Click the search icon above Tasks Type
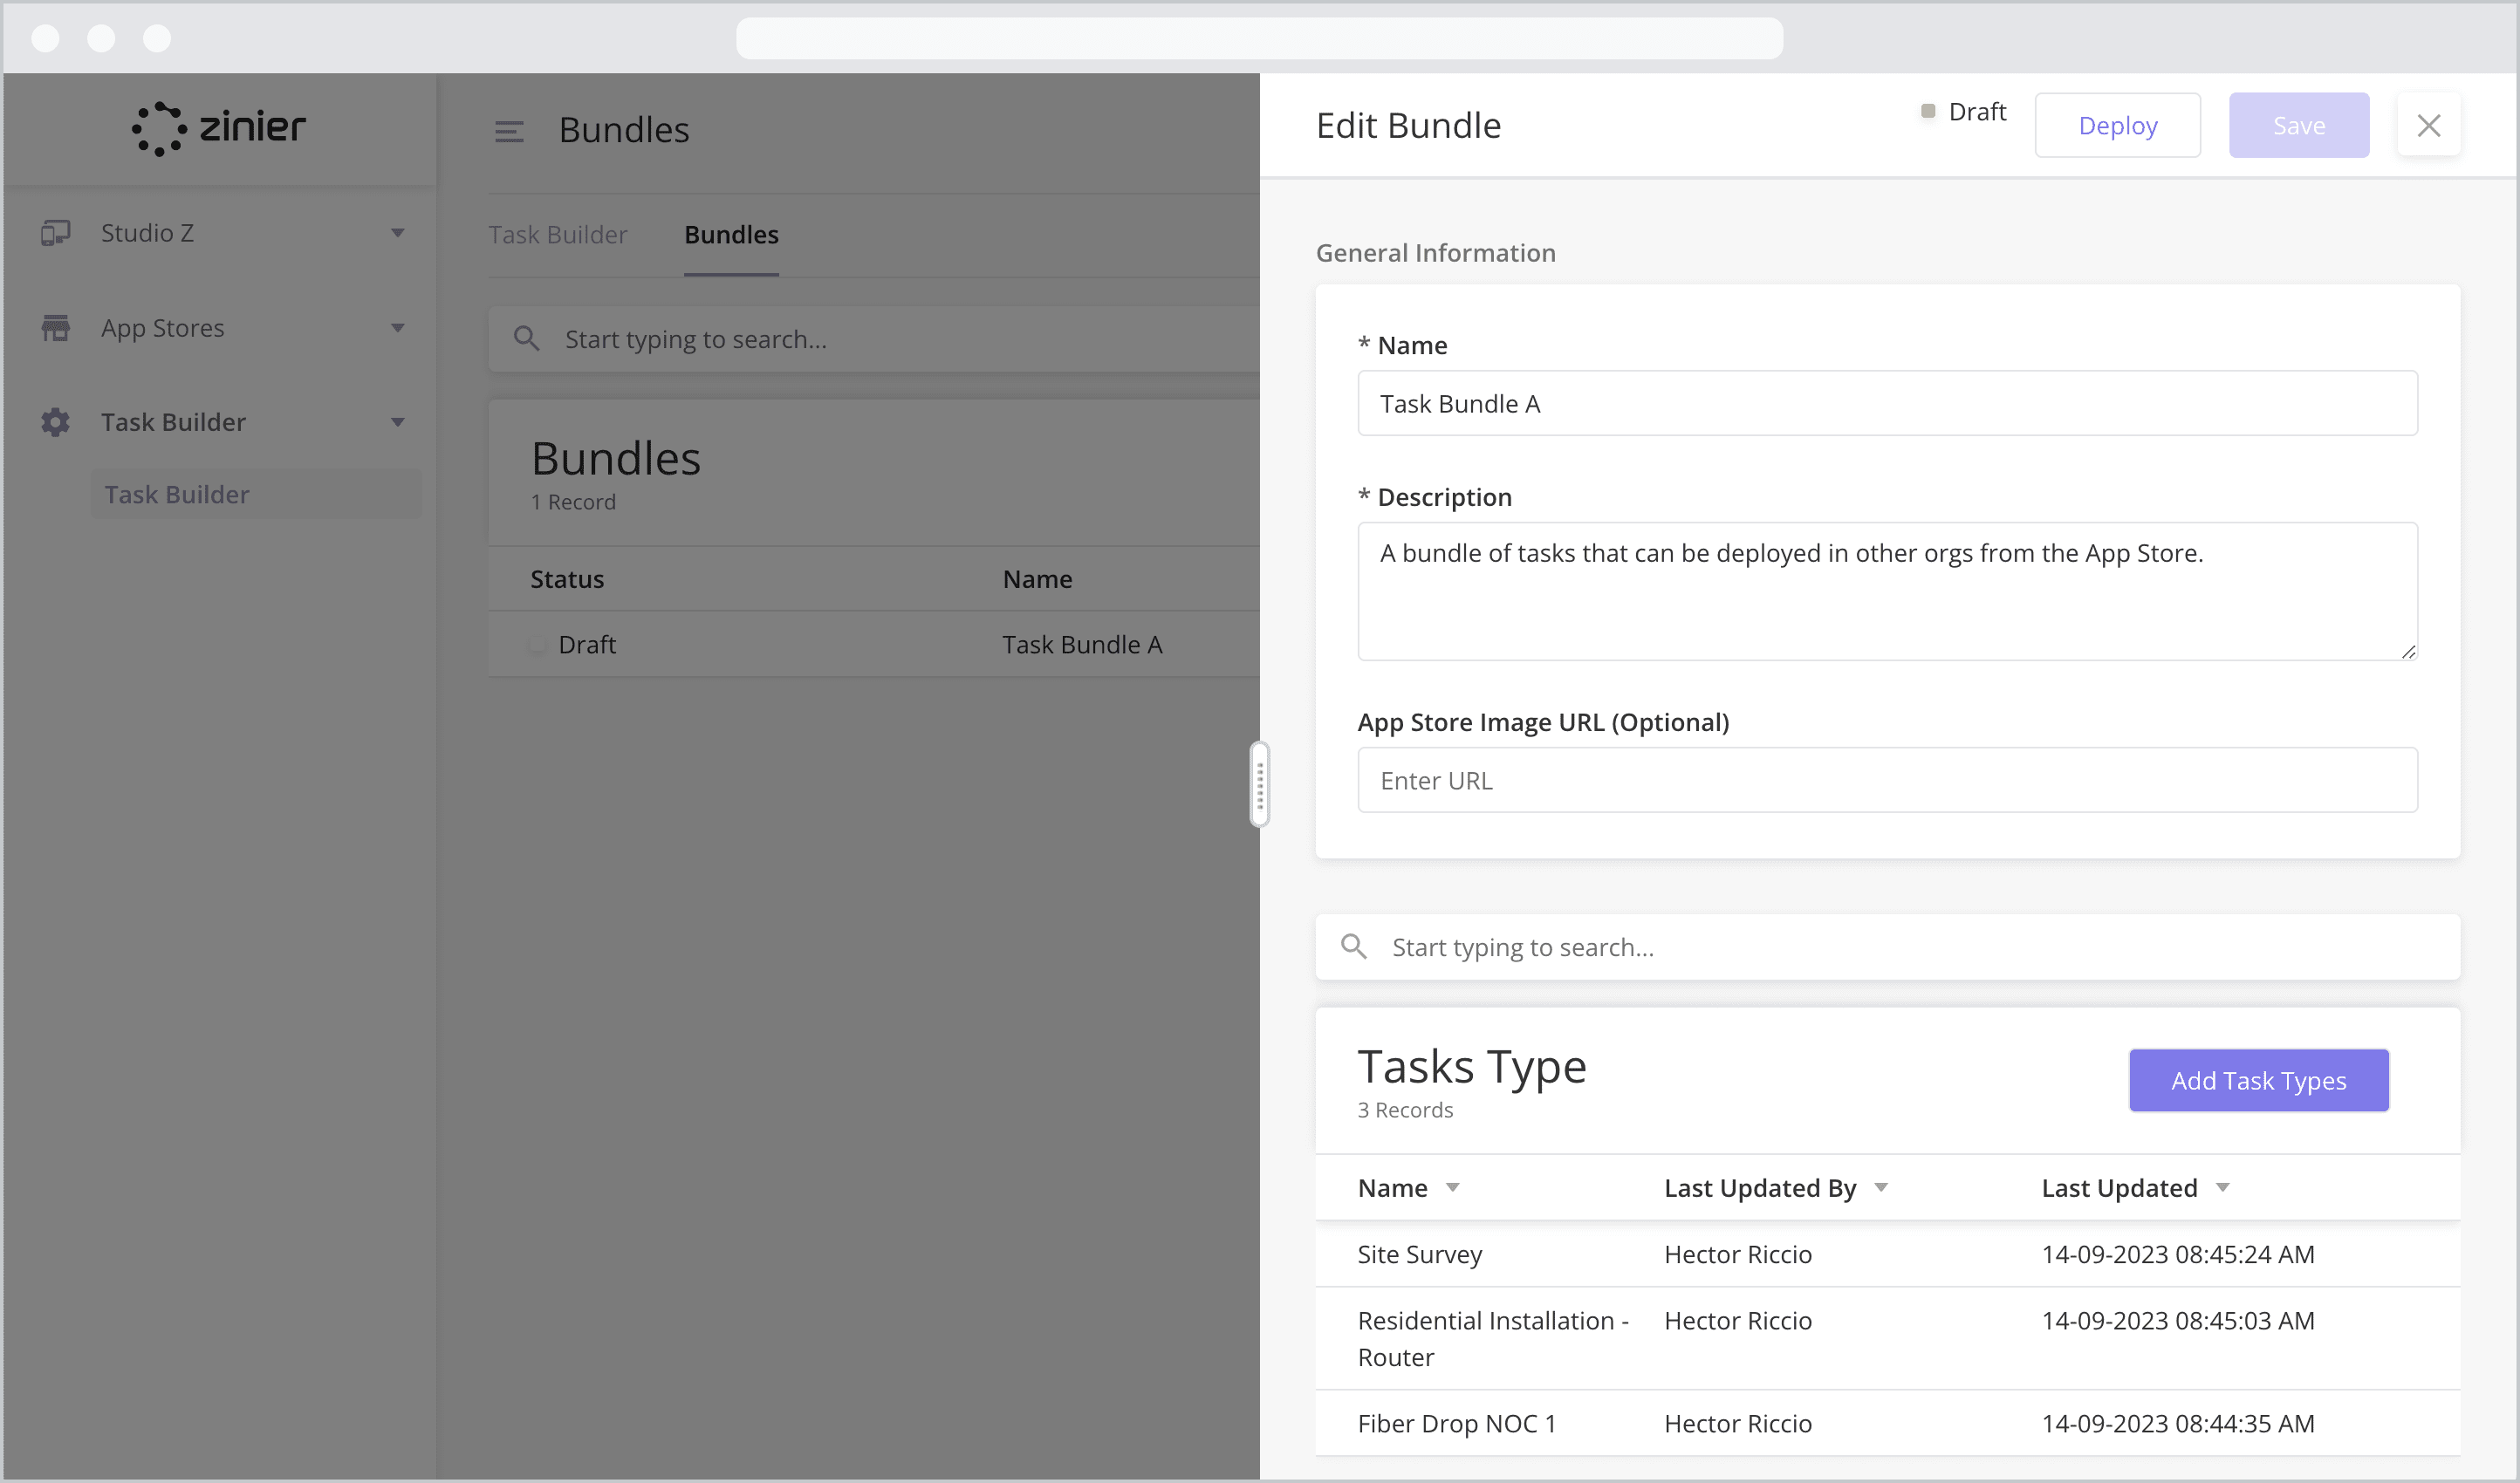Viewport: 2520px width, 1483px height. (x=1355, y=946)
